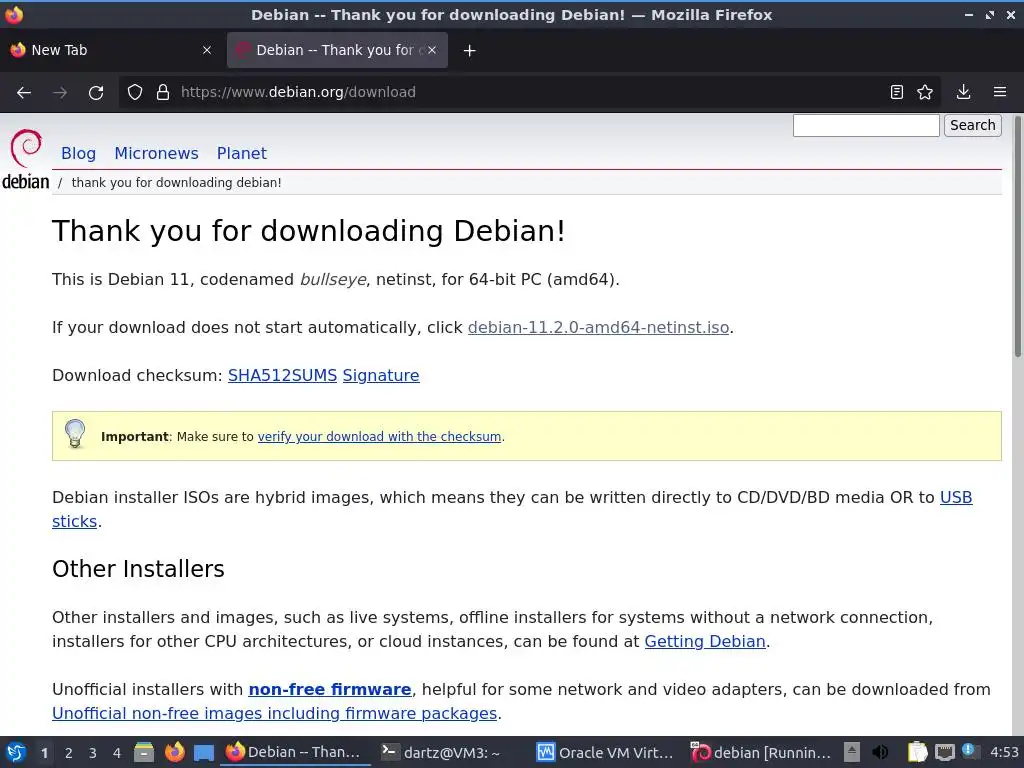Toggle reader view in the address bar
1024x768 pixels.
click(x=897, y=92)
